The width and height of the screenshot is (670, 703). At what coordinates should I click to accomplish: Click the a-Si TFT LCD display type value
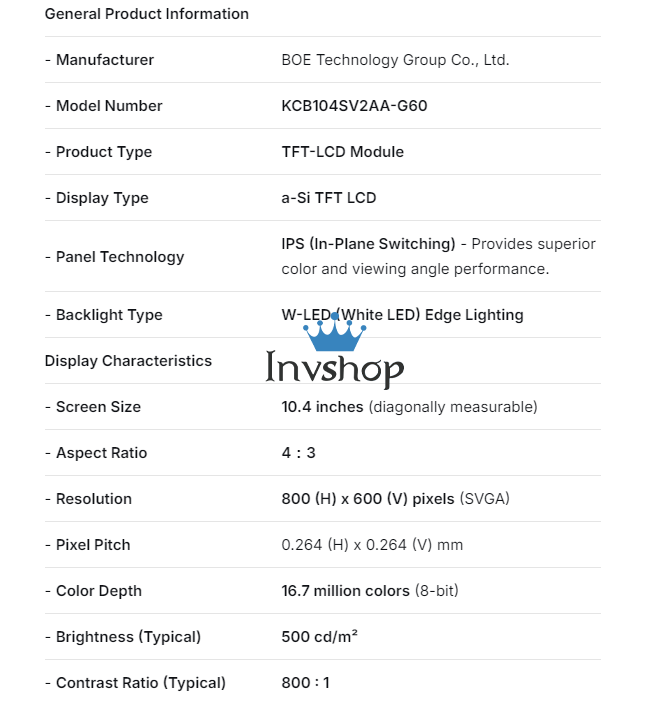click(x=328, y=198)
